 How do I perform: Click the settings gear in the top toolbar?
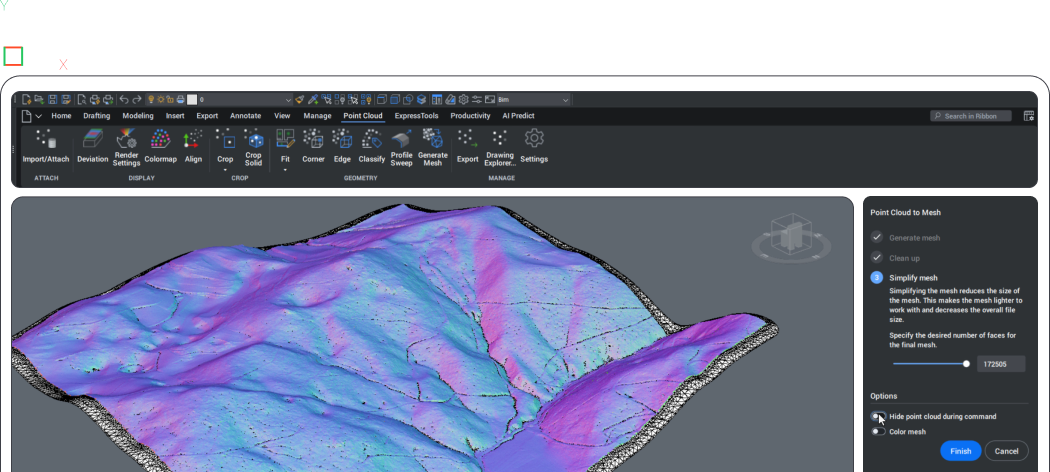(463, 100)
